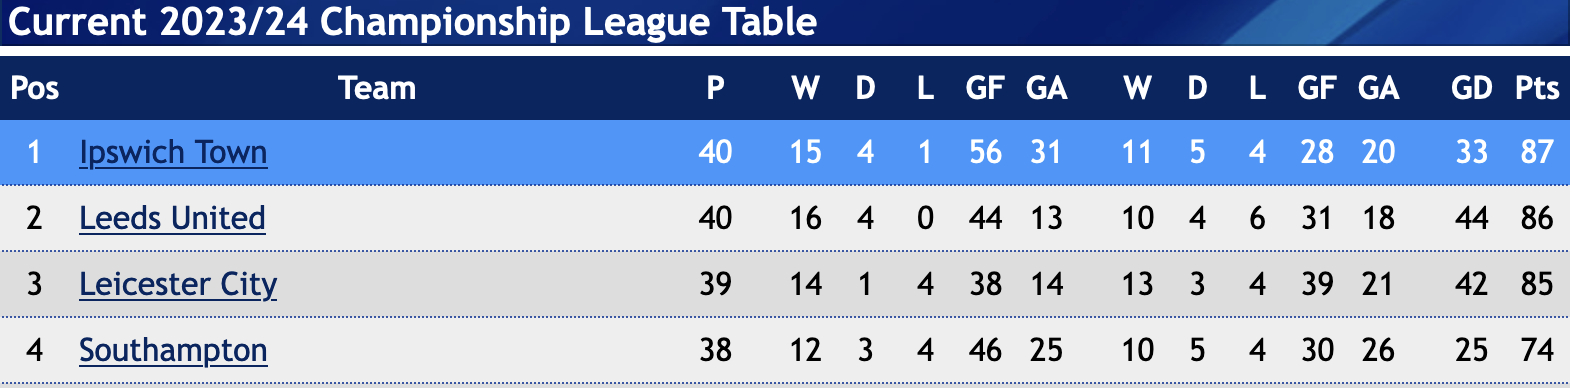The width and height of the screenshot is (1572, 388).
Task: Click the Team column header
Action: pos(377,88)
